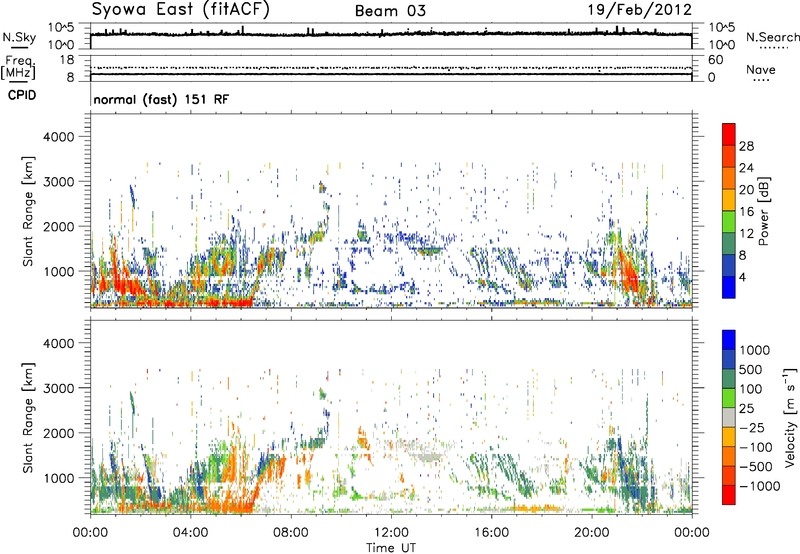Select the -500 value on Velocity colorbar
The image size is (800, 554).
pyautogui.click(x=756, y=467)
